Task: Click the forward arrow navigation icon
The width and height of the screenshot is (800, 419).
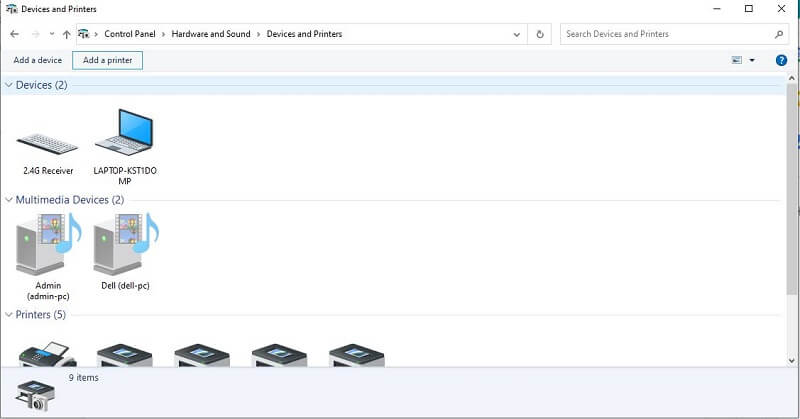Action: (x=36, y=34)
